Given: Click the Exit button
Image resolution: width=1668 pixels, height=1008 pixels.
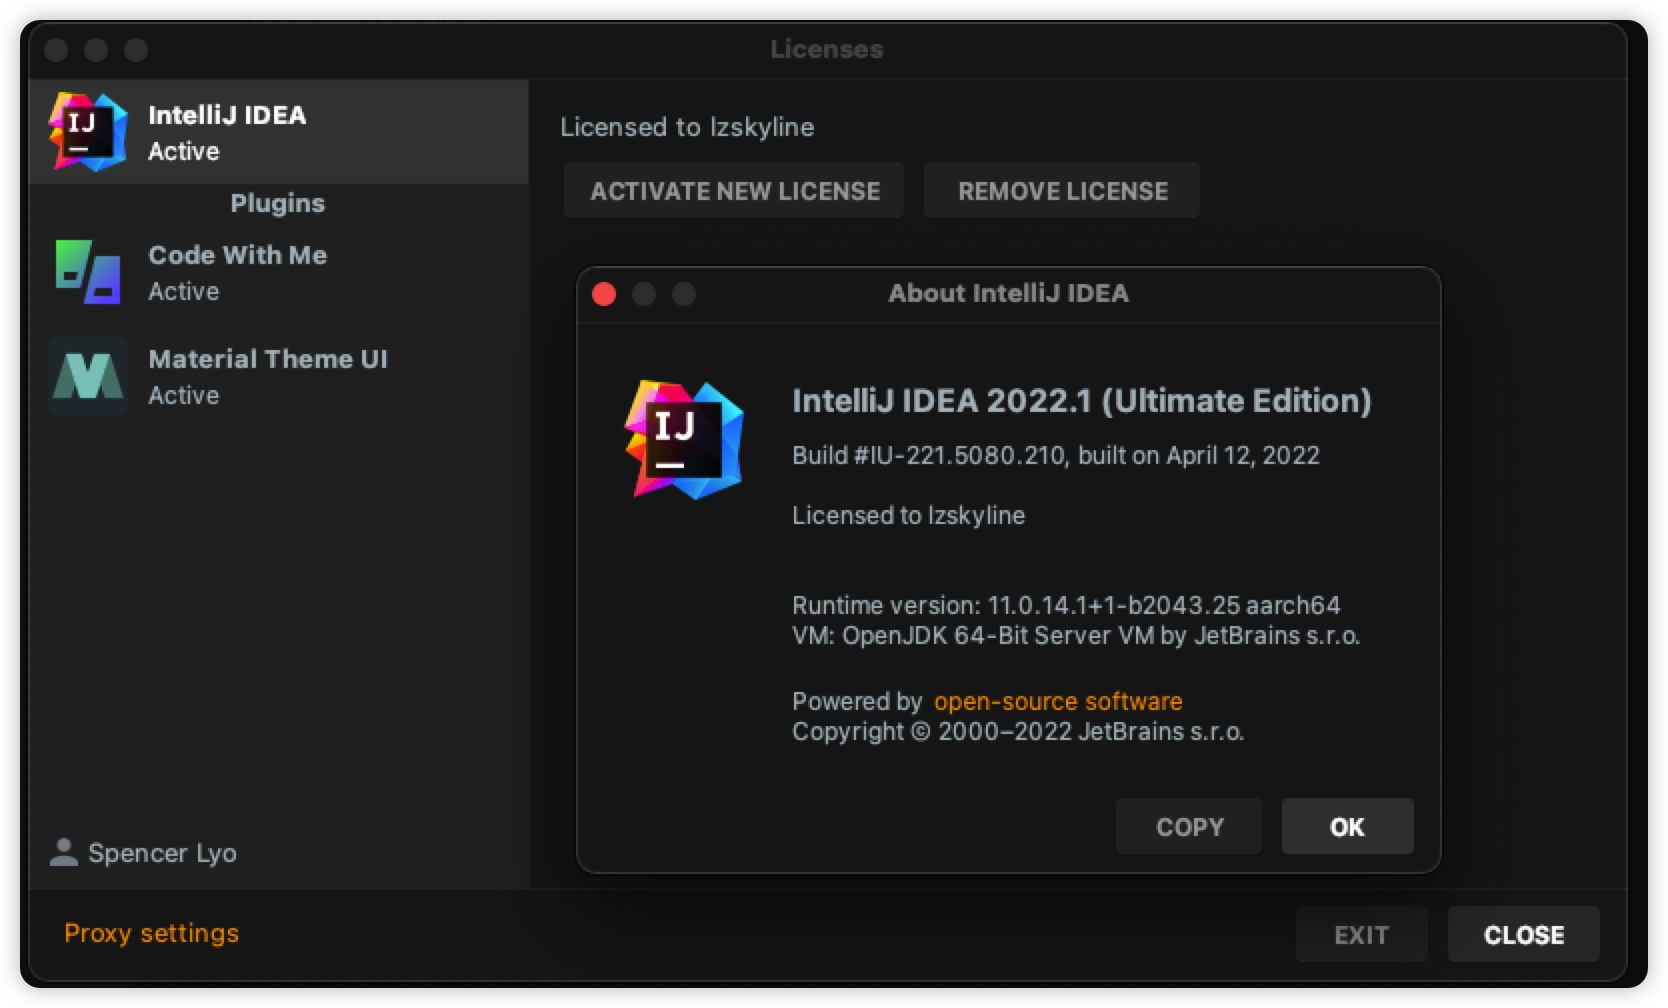Looking at the screenshot, I should click(1361, 934).
